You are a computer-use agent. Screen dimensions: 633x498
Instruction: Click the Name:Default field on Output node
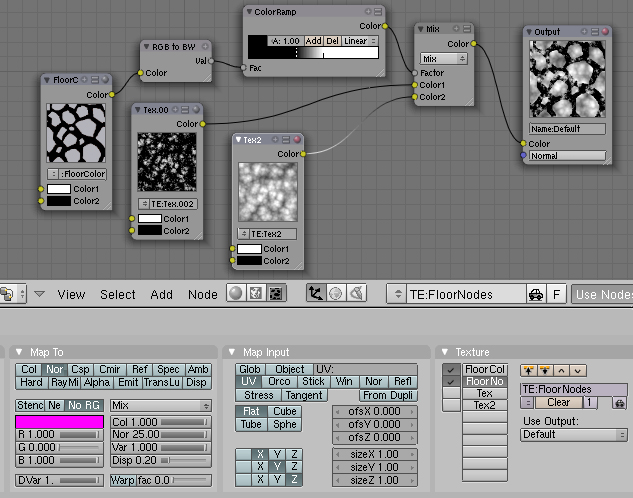point(567,129)
